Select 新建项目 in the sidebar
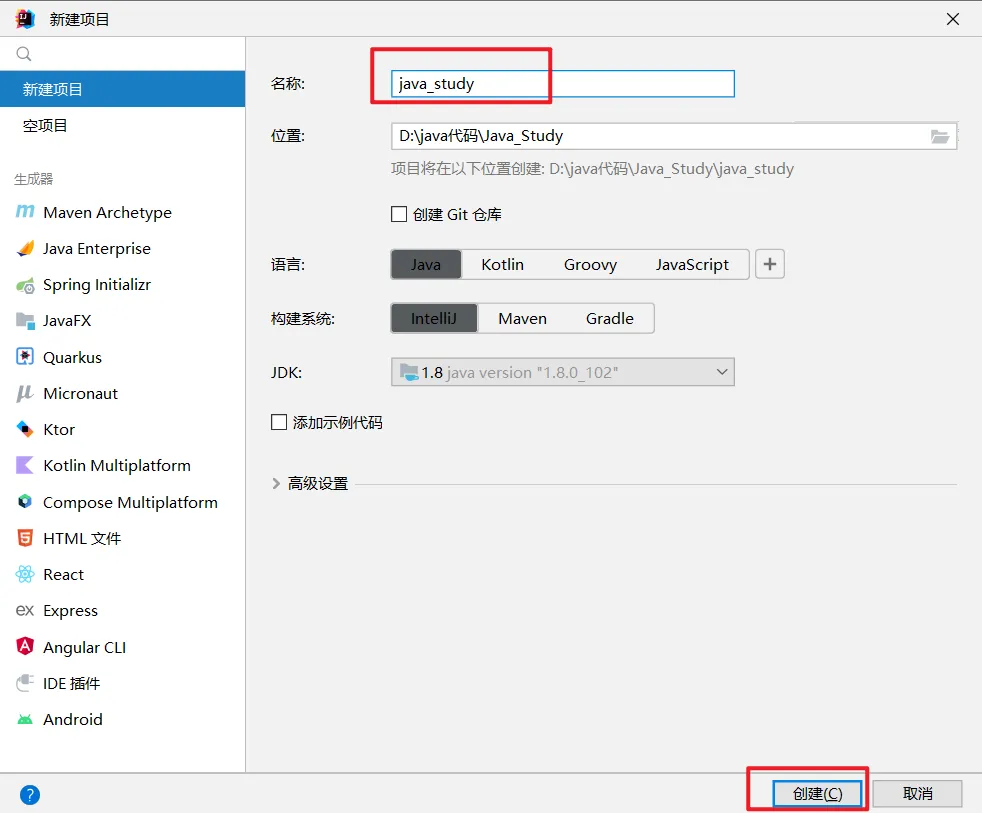 pos(123,89)
